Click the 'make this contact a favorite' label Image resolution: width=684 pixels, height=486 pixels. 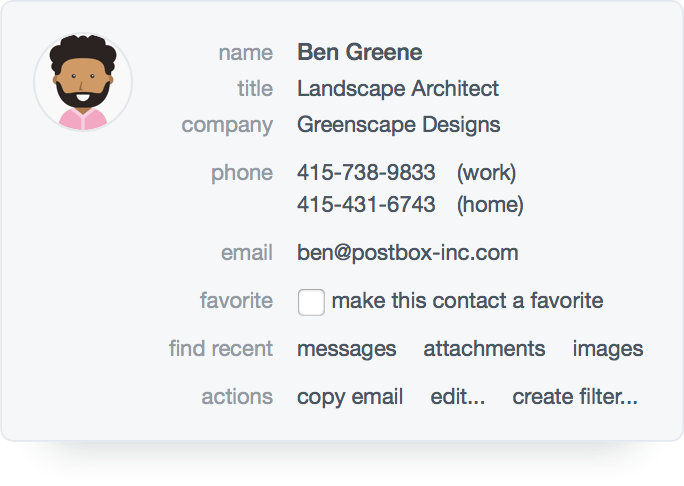467,301
